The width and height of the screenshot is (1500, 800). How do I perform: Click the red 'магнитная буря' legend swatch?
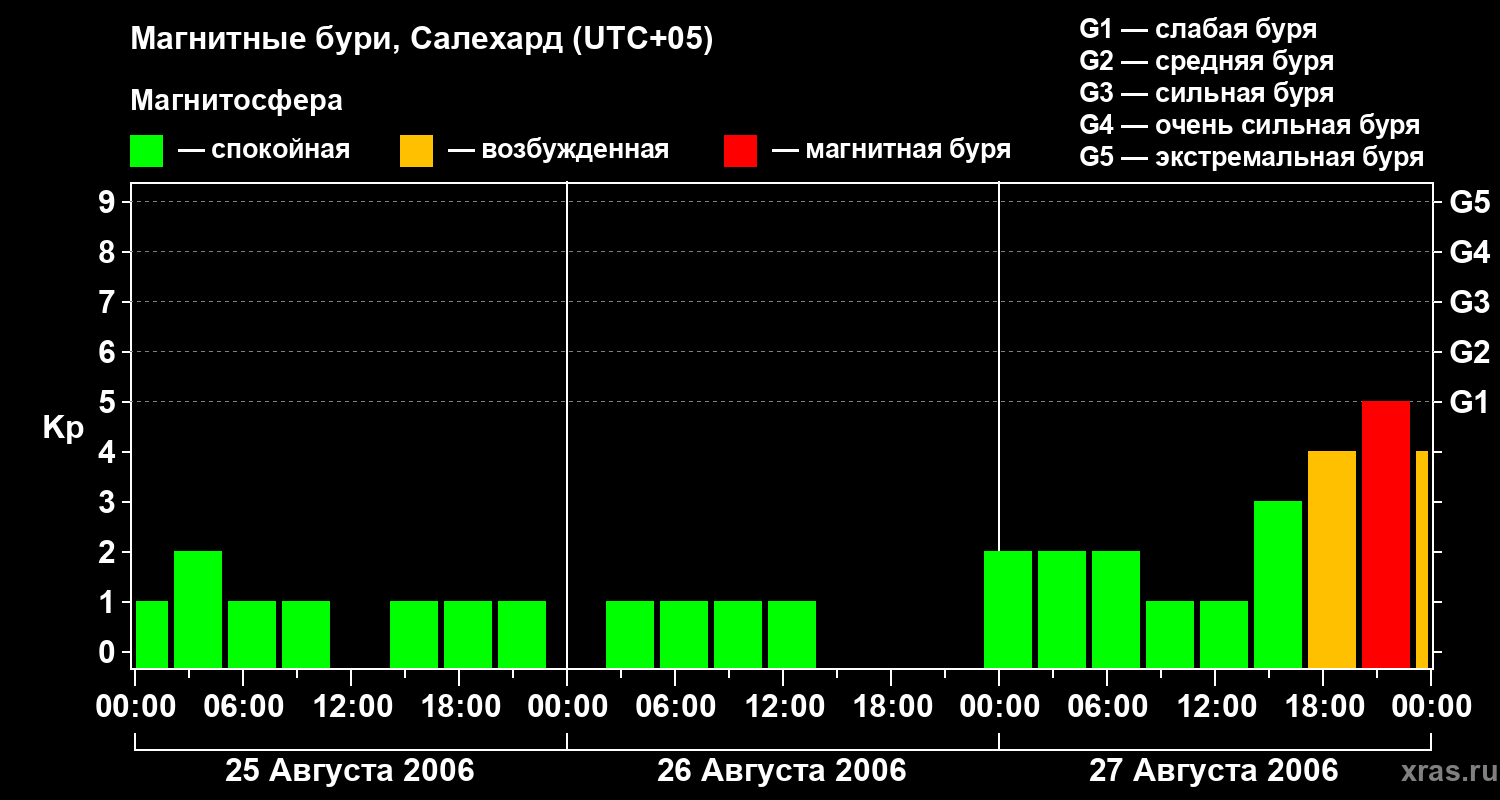740,150
